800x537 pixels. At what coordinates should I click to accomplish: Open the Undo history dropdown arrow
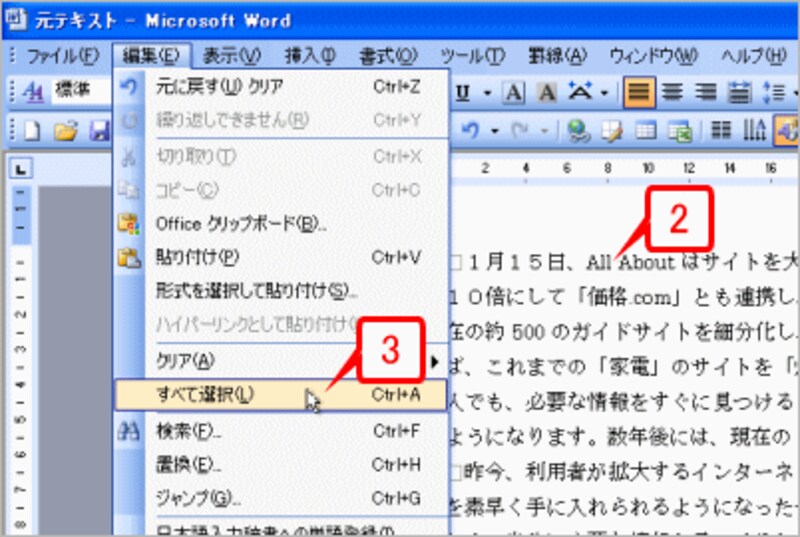click(x=494, y=131)
